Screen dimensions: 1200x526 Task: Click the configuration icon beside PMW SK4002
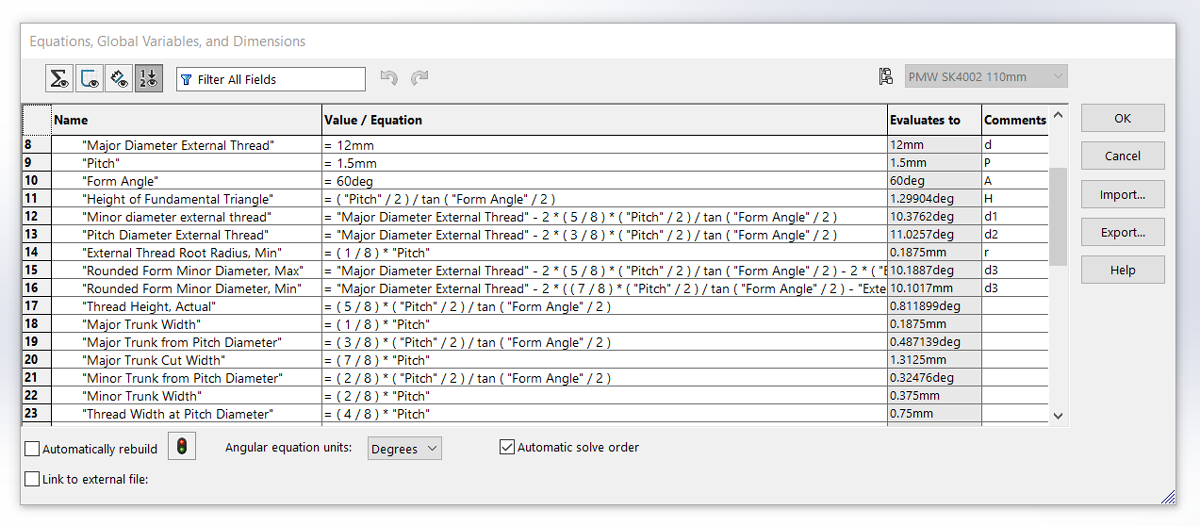[x=885, y=77]
